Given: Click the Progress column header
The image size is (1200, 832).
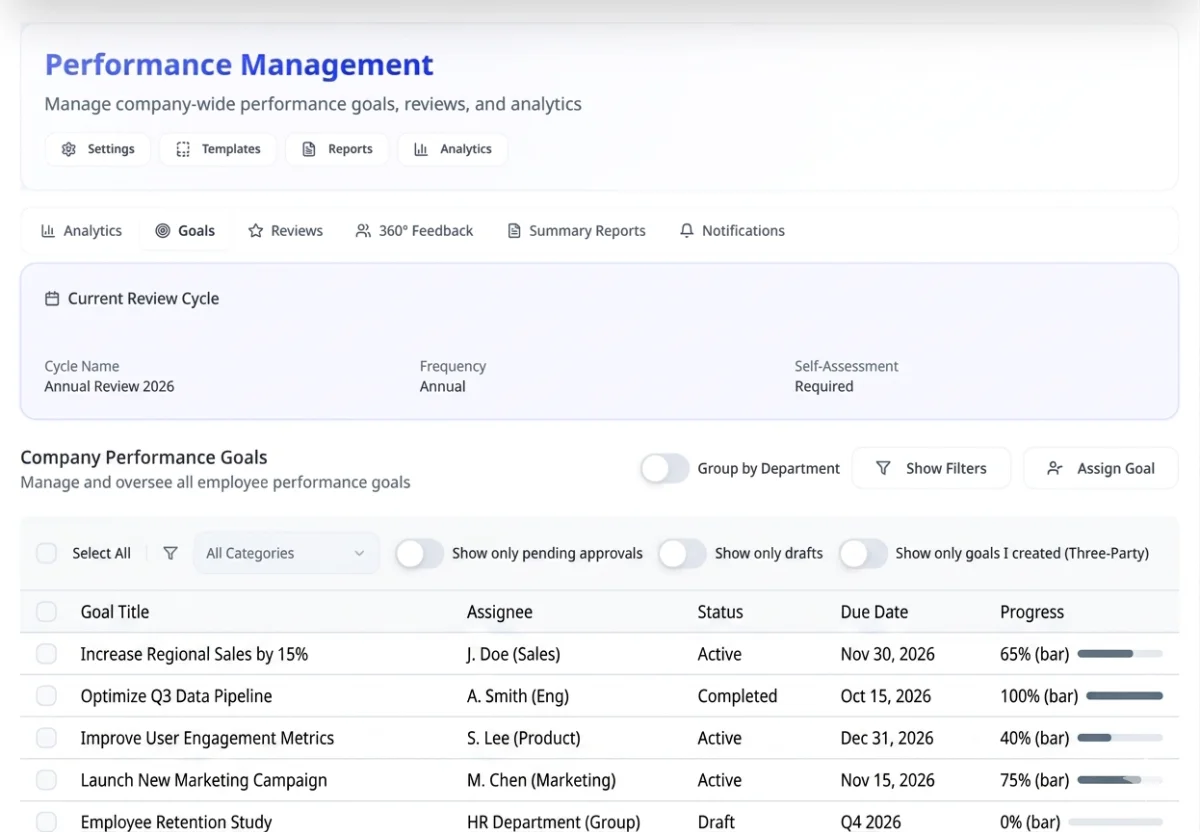Looking at the screenshot, I should click(1032, 612).
